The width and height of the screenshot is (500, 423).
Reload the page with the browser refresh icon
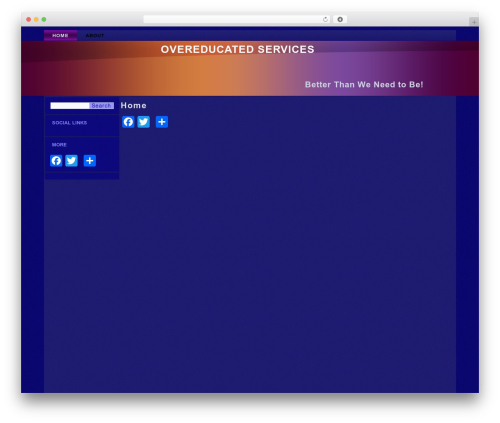(x=325, y=19)
